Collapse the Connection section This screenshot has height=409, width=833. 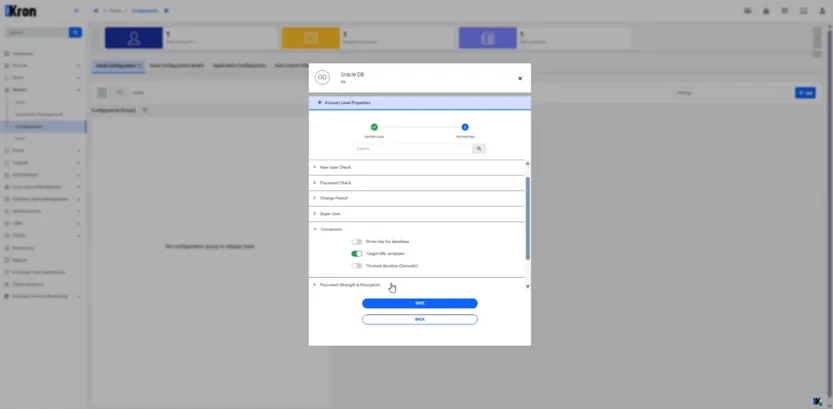pyautogui.click(x=416, y=229)
